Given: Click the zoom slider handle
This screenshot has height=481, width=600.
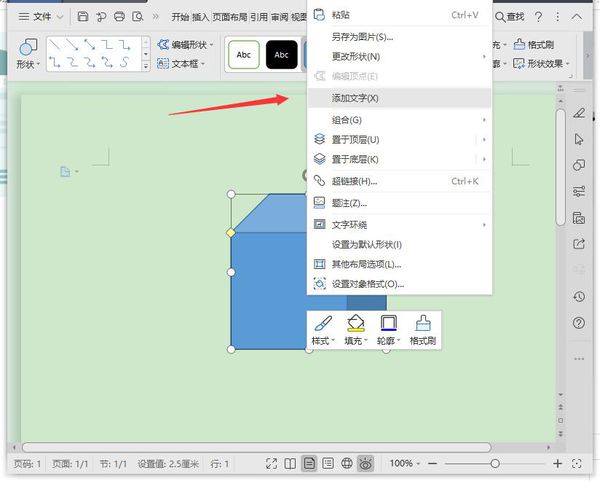Looking at the screenshot, I should coord(495,464).
